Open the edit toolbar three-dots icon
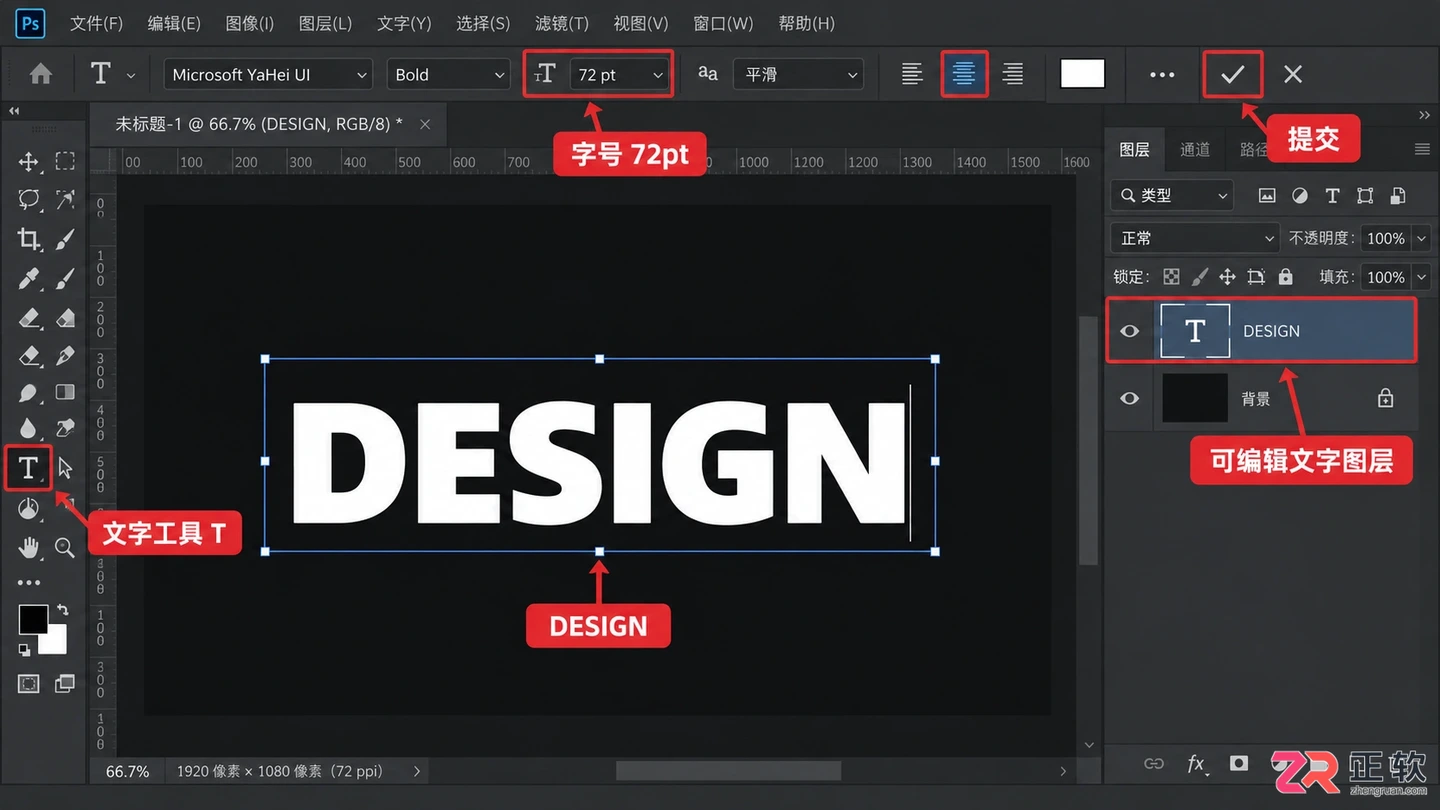The image size is (1440, 810). [29, 582]
